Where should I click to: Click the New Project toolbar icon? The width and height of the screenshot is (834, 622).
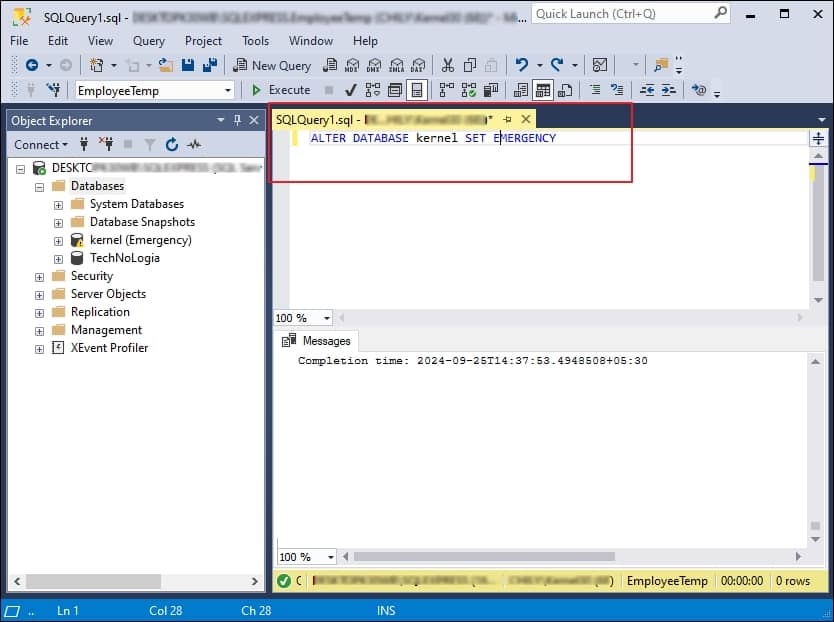click(96, 65)
